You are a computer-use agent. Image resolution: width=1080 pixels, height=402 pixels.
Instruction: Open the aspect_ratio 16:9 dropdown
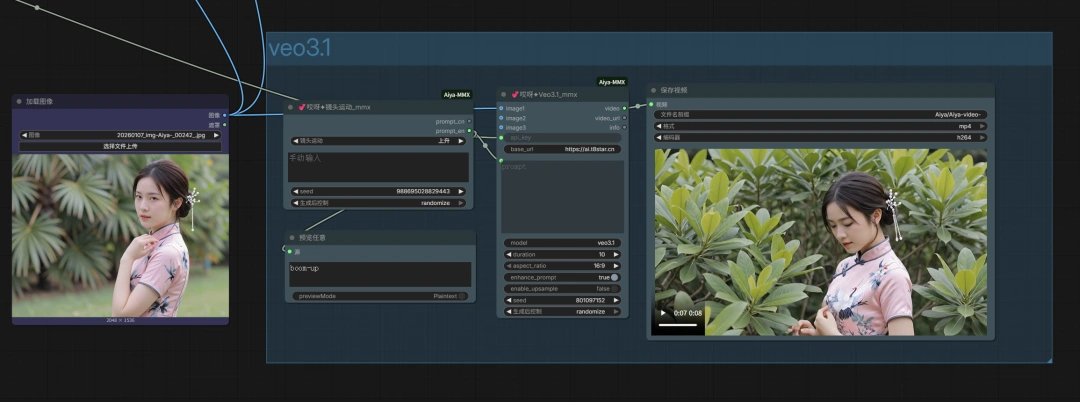562,266
